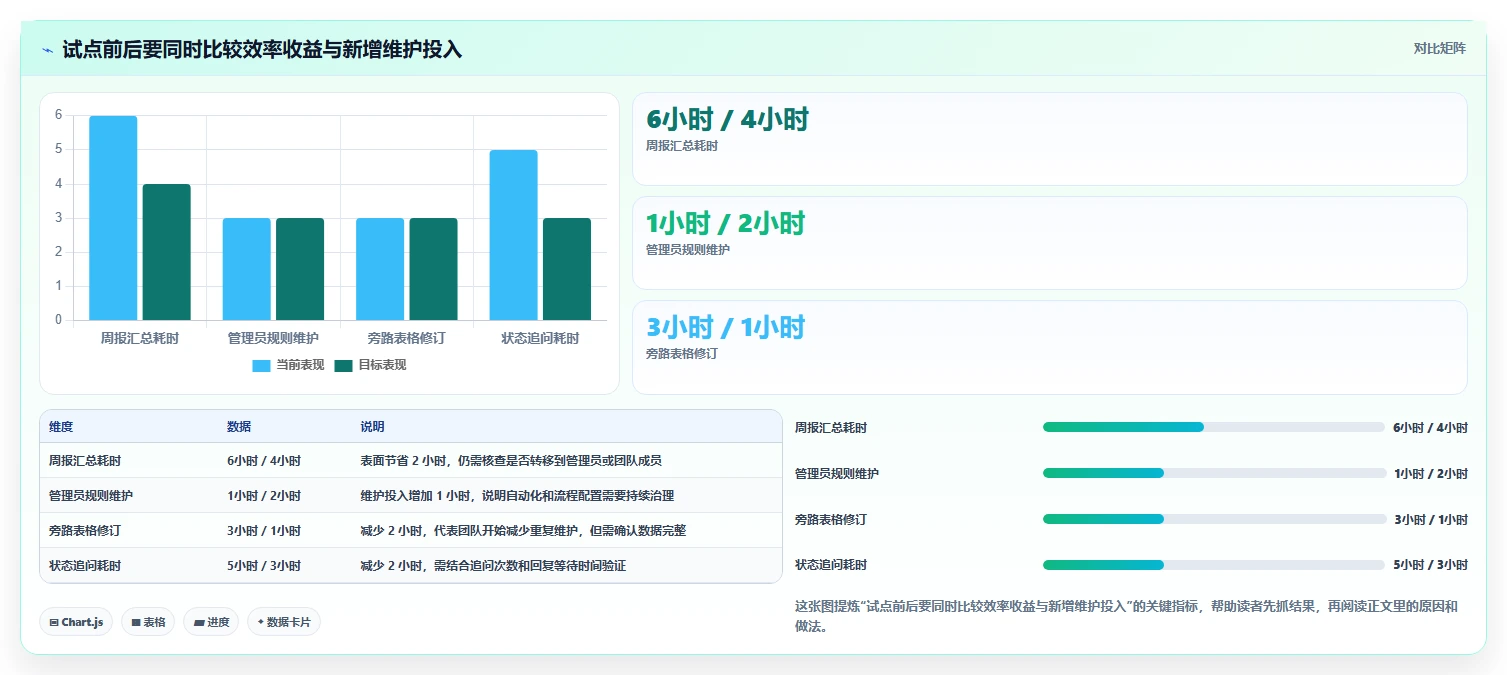This screenshot has width=1507, height=675.
Task: Click the 表格 tag chip
Action: coord(148,622)
